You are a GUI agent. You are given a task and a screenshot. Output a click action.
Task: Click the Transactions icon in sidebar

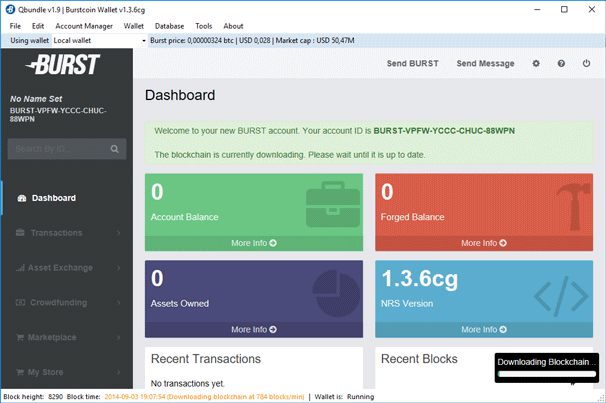click(20, 233)
